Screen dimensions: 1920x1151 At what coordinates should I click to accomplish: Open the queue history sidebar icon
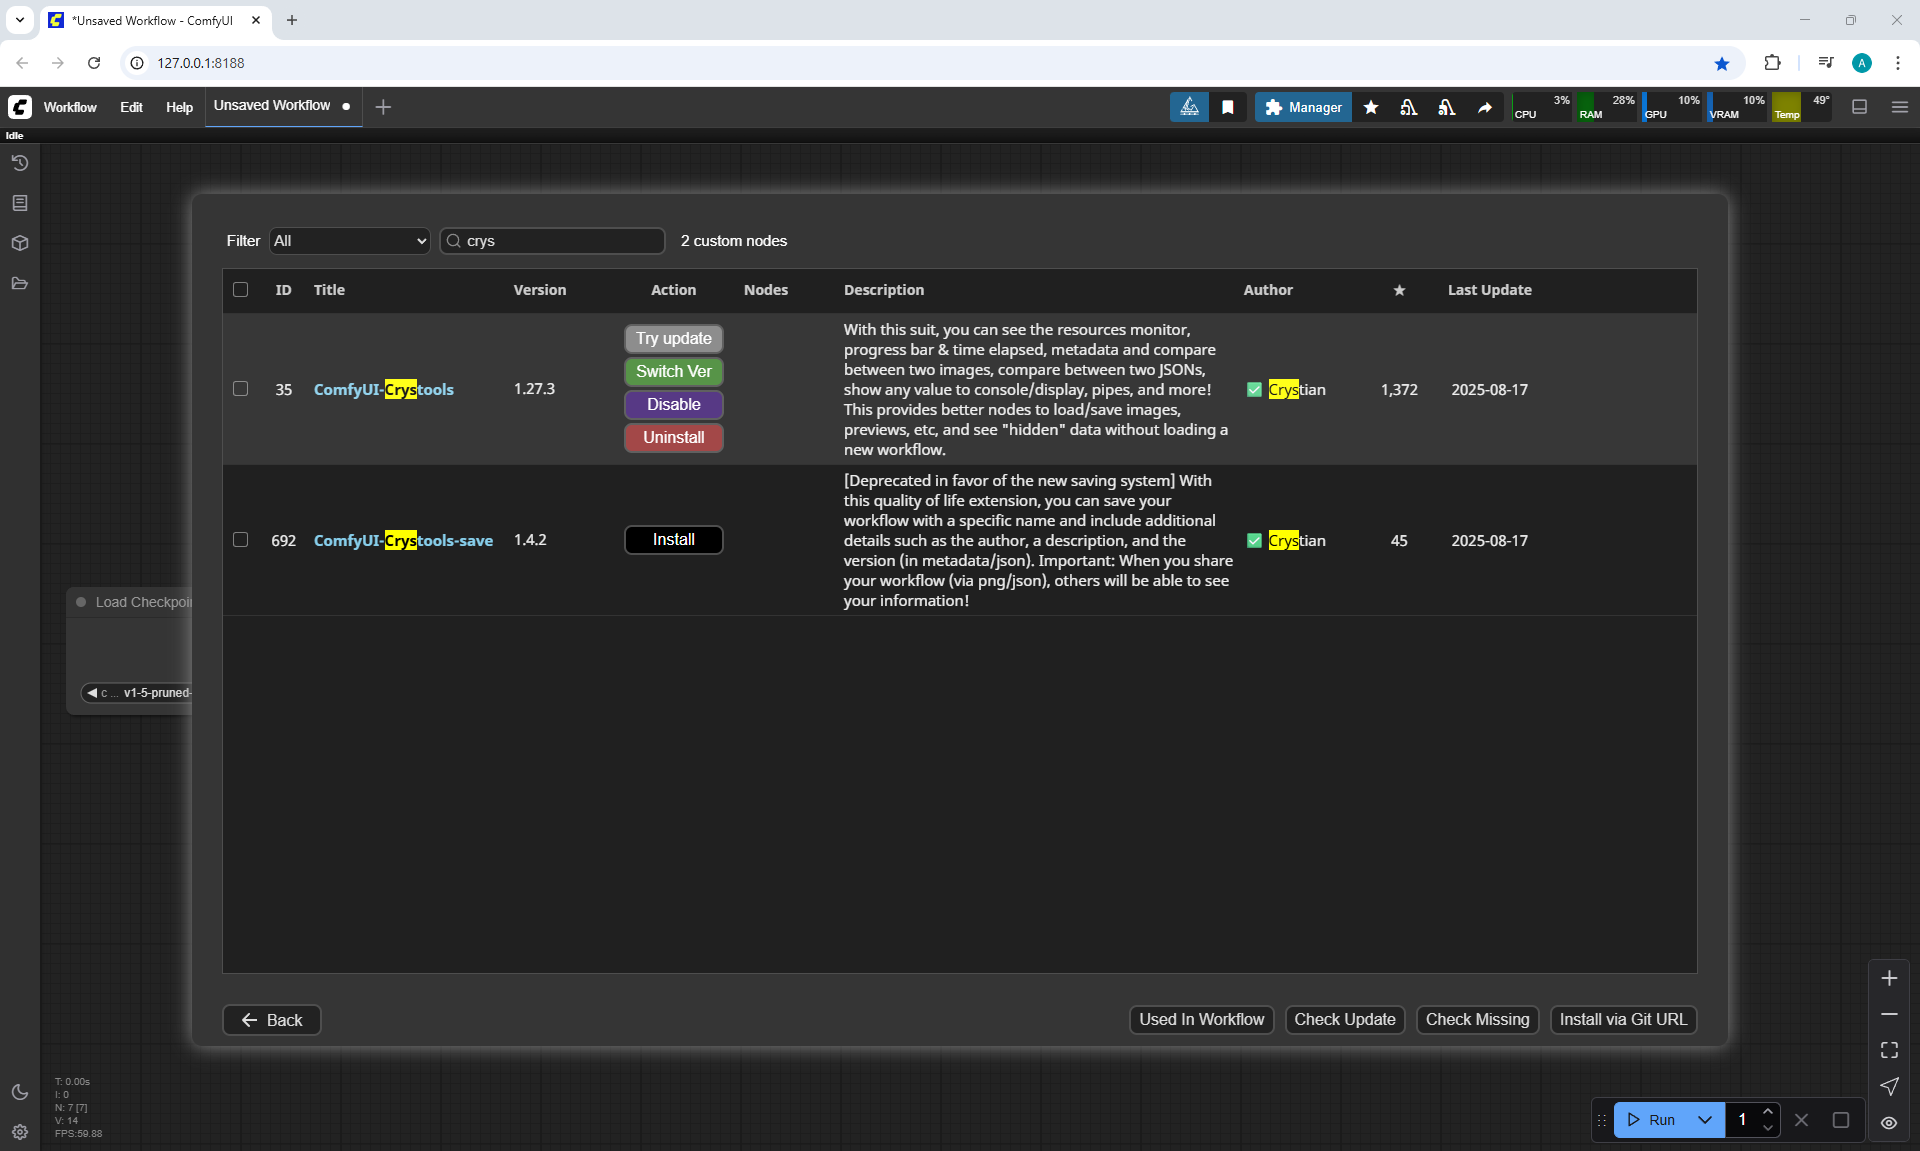click(20, 163)
